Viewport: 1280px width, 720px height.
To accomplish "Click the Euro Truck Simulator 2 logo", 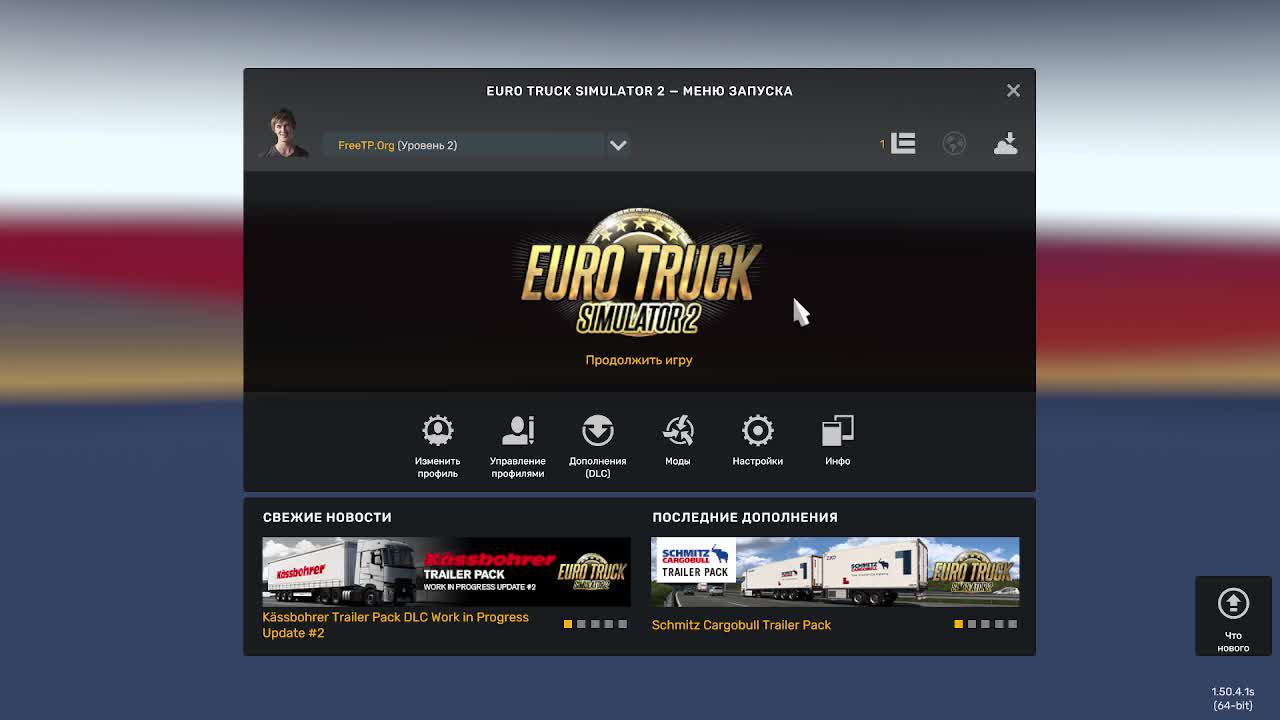I will 640,272.
